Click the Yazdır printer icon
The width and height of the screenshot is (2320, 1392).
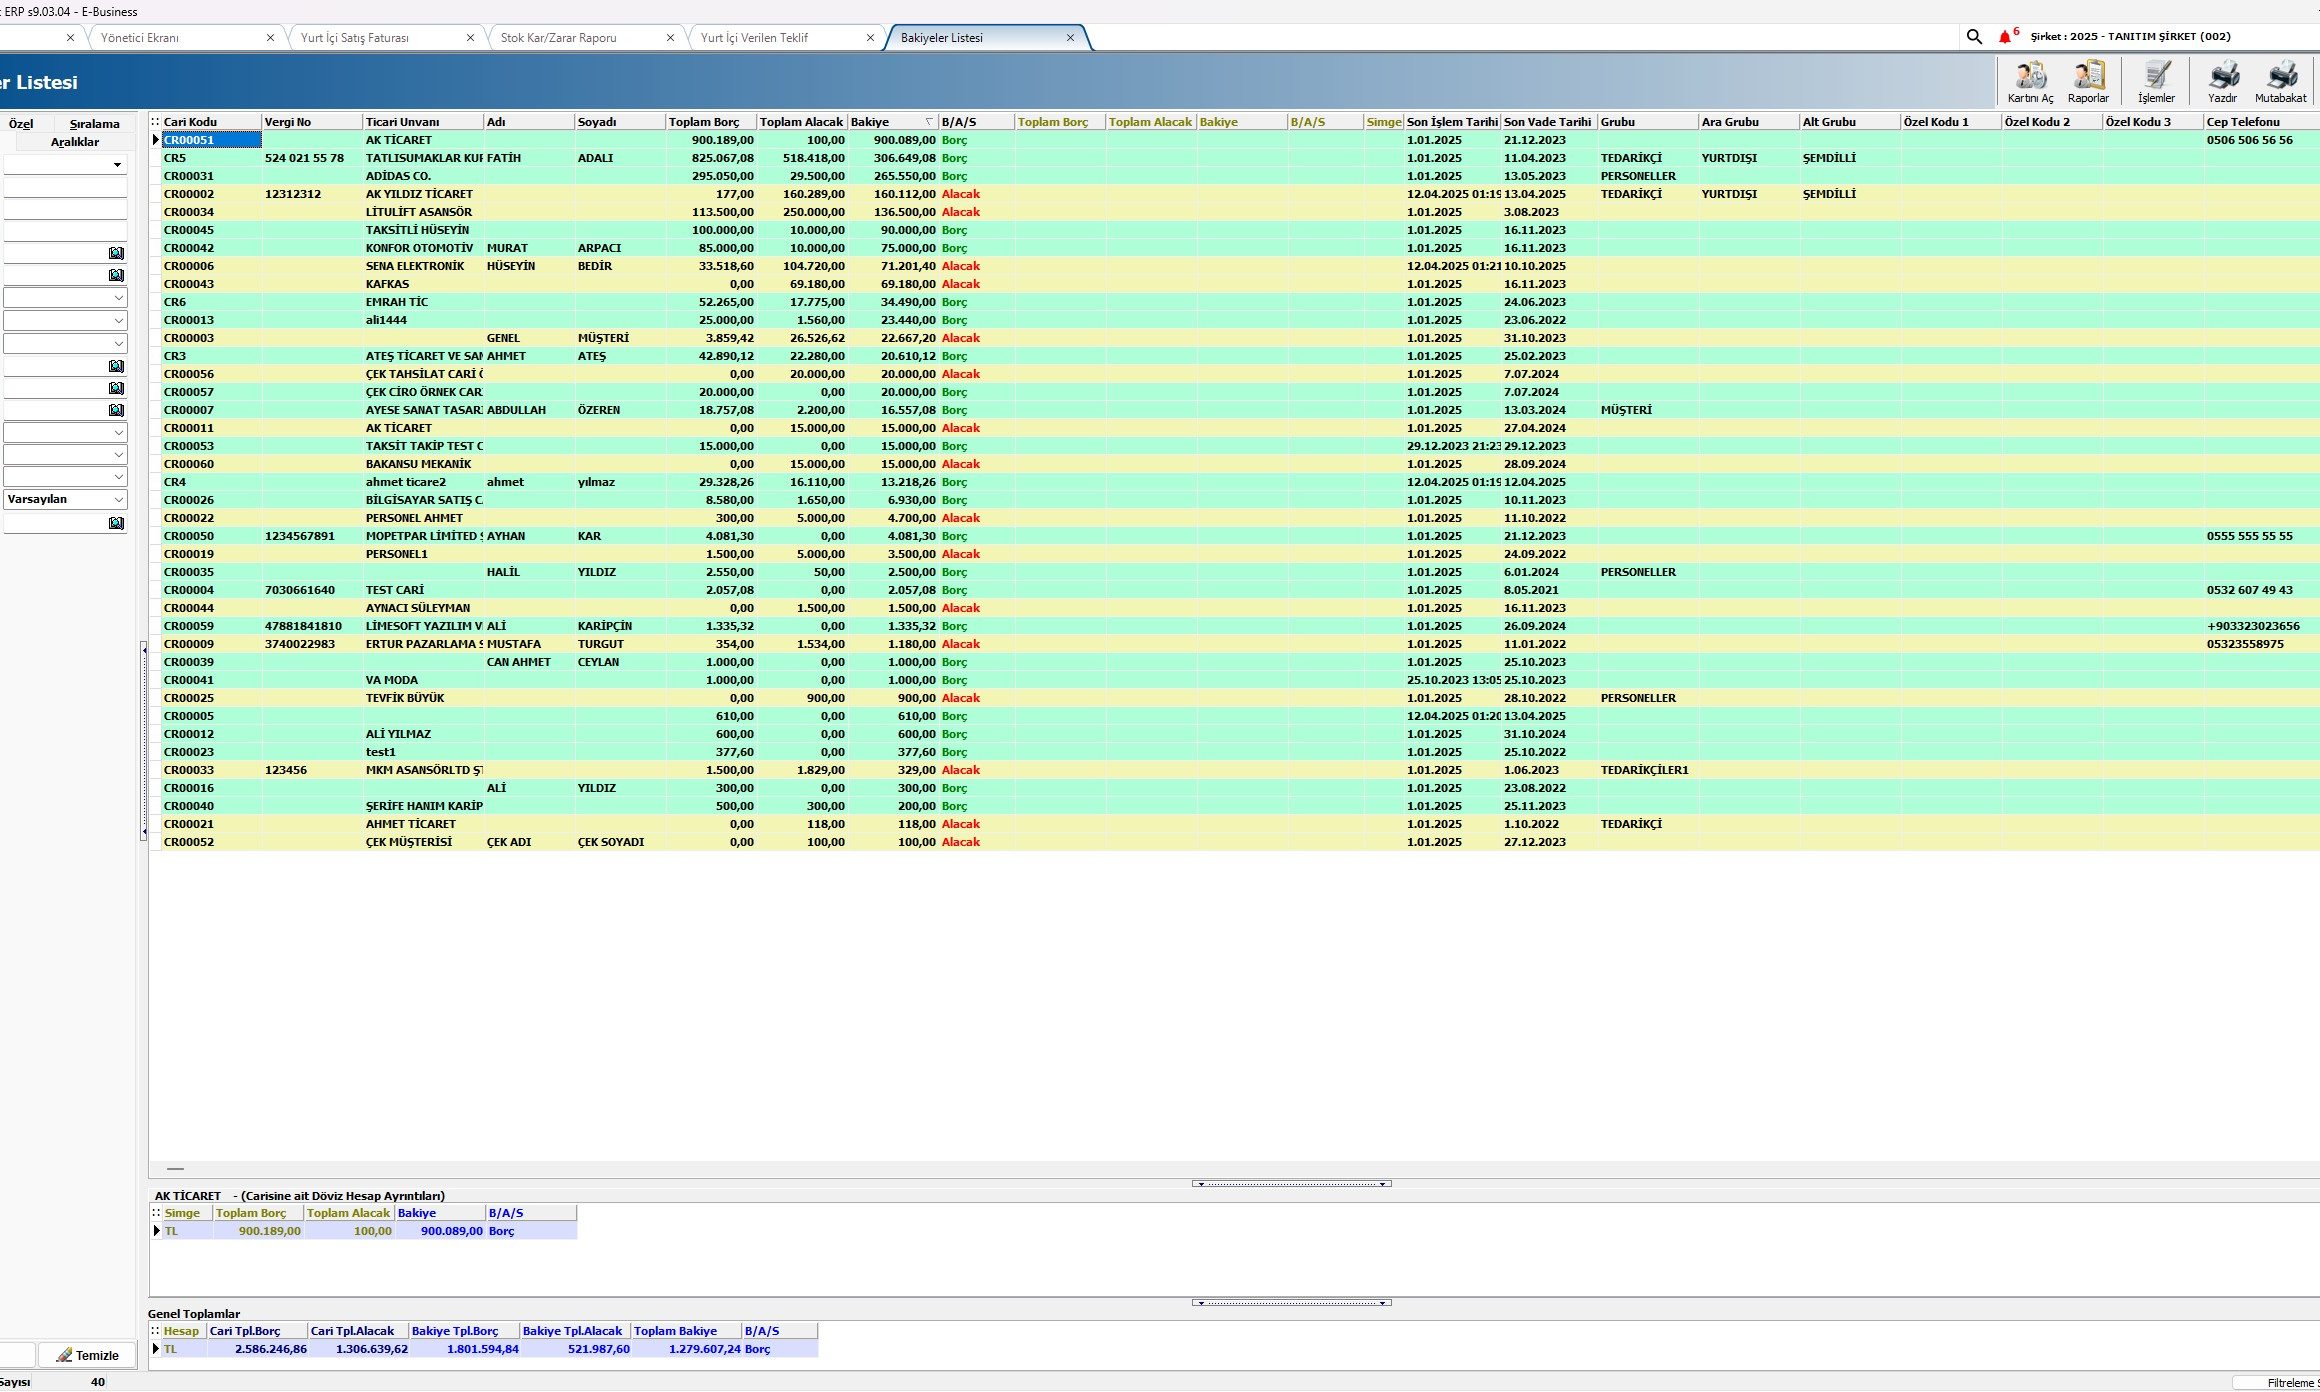click(2222, 76)
